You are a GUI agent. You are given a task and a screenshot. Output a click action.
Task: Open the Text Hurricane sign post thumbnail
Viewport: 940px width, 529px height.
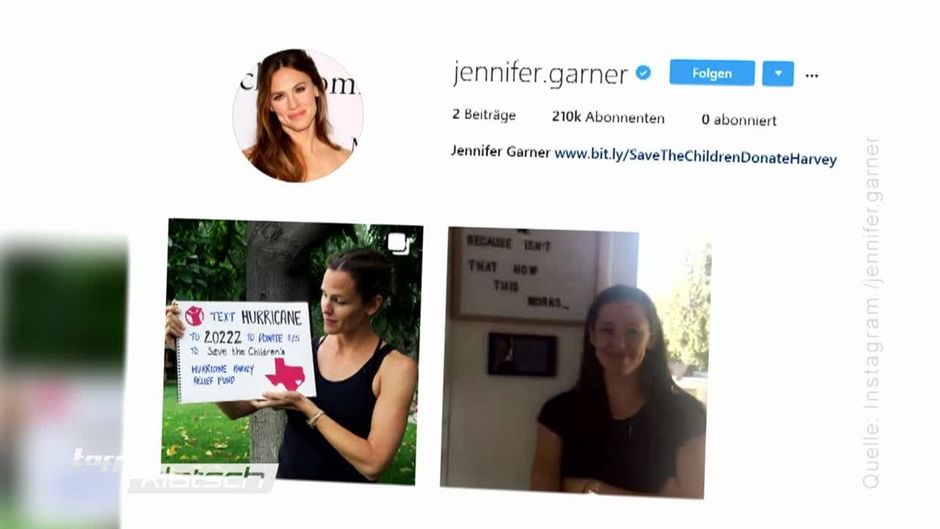coord(293,351)
